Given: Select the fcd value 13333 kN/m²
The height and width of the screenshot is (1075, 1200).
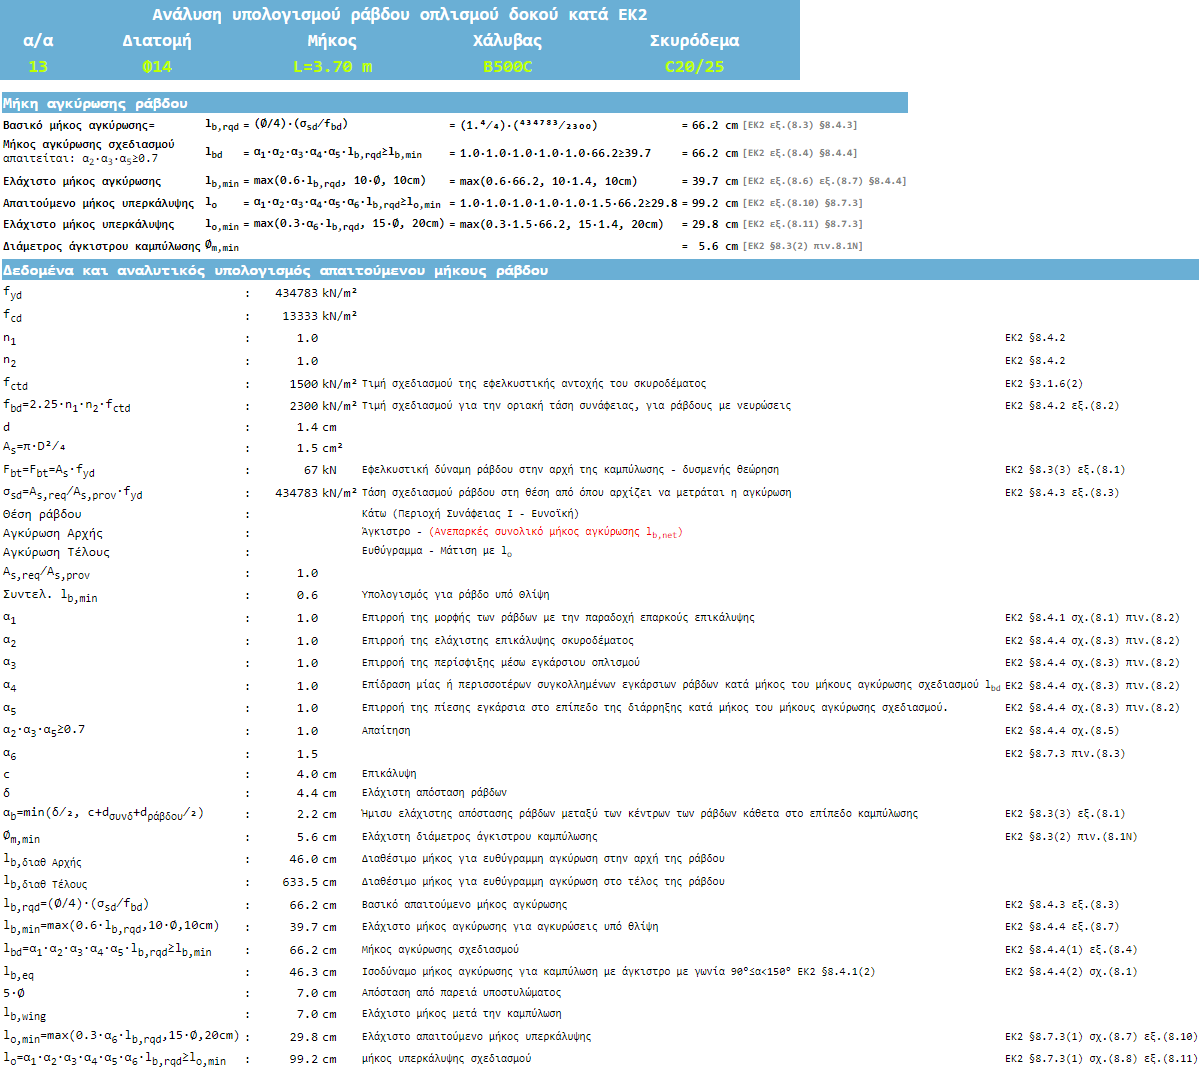Looking at the screenshot, I should 319,316.
